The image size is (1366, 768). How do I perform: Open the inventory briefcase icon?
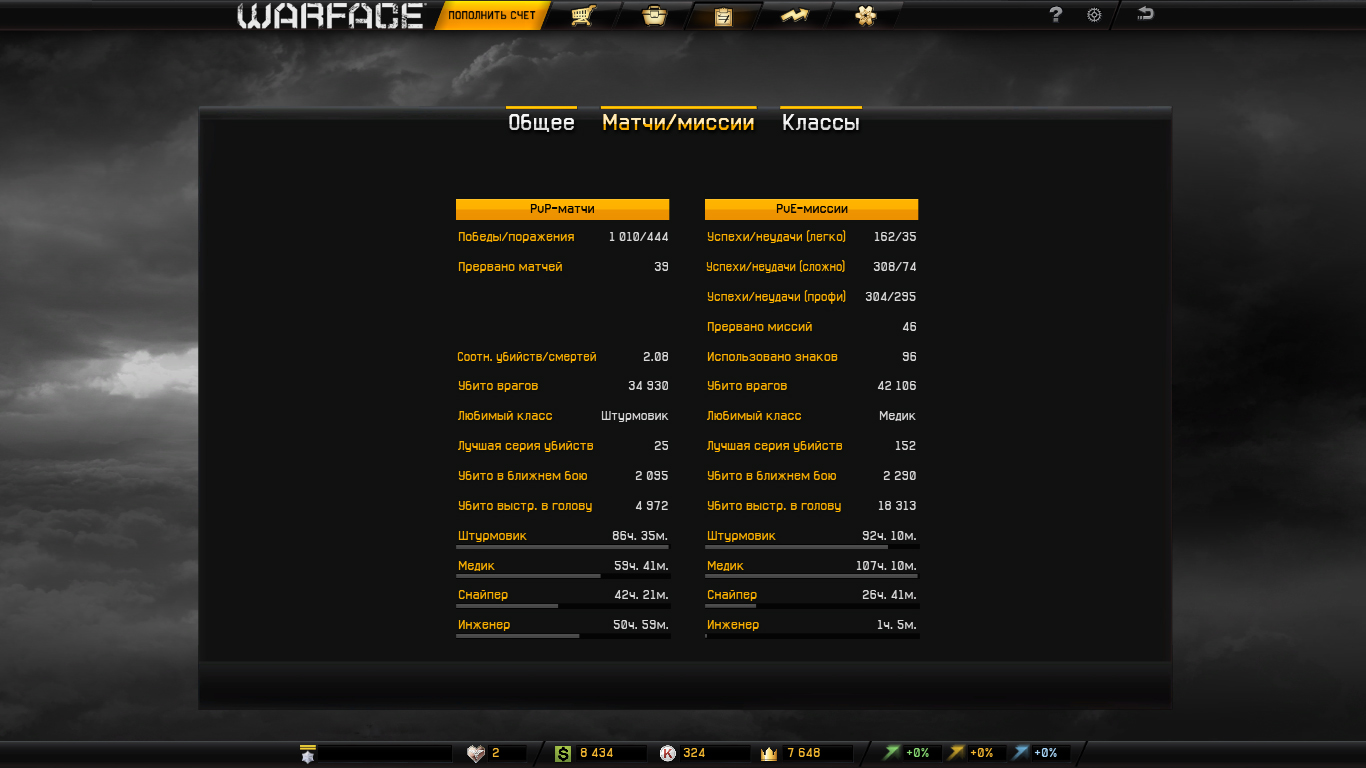tap(654, 16)
